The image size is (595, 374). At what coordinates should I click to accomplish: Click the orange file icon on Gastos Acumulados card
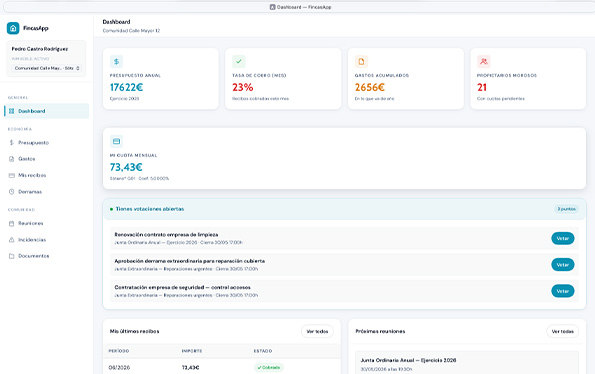click(361, 61)
